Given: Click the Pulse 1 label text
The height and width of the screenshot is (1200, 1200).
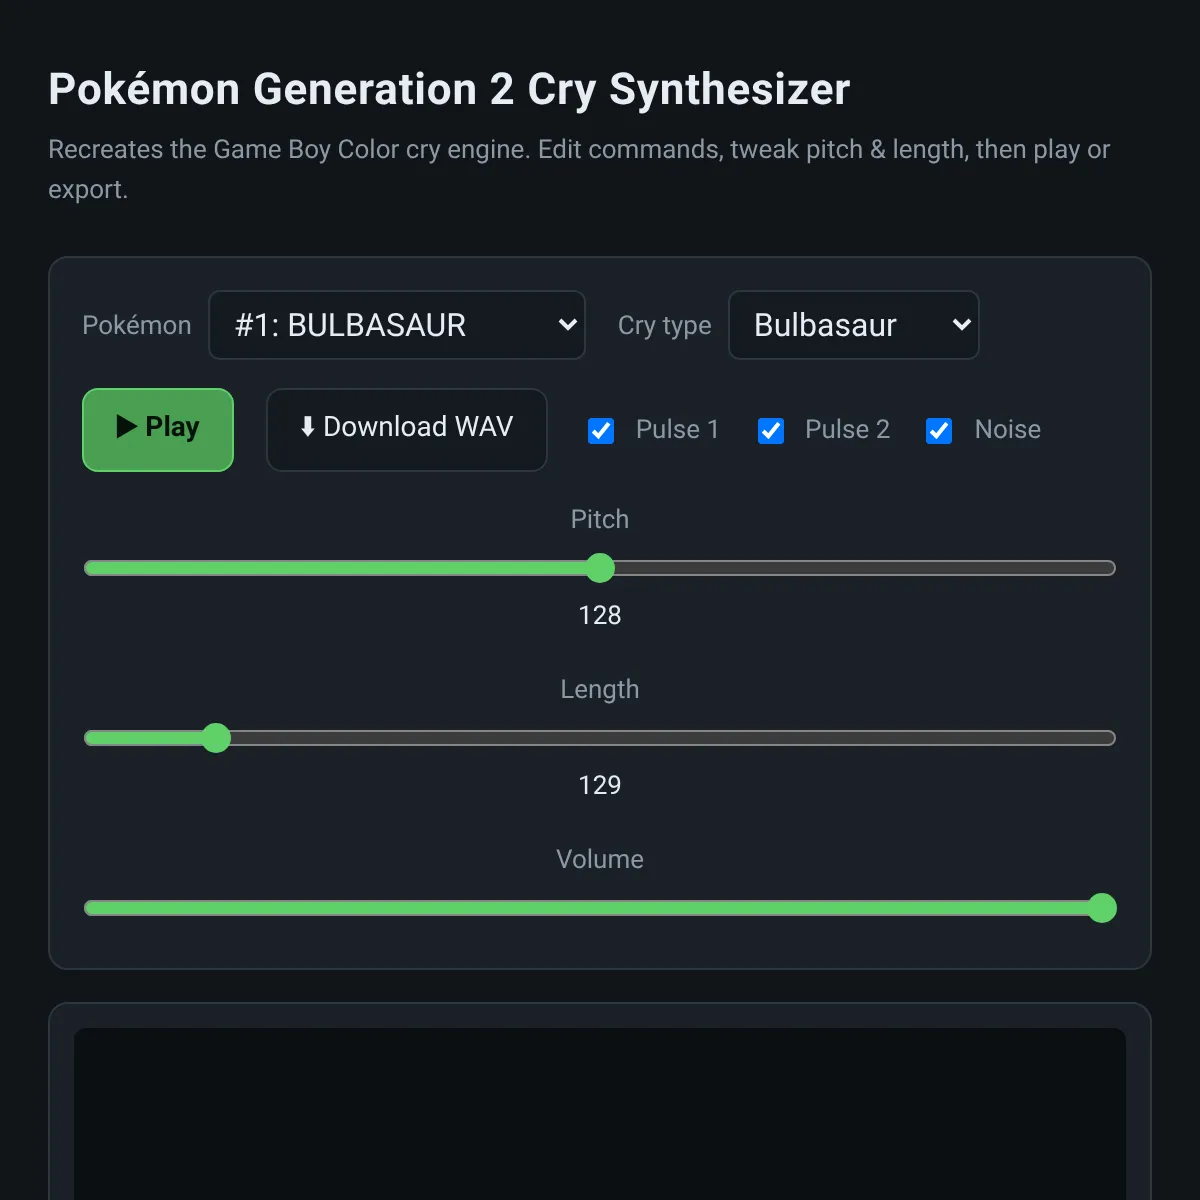Looking at the screenshot, I should tap(678, 430).
